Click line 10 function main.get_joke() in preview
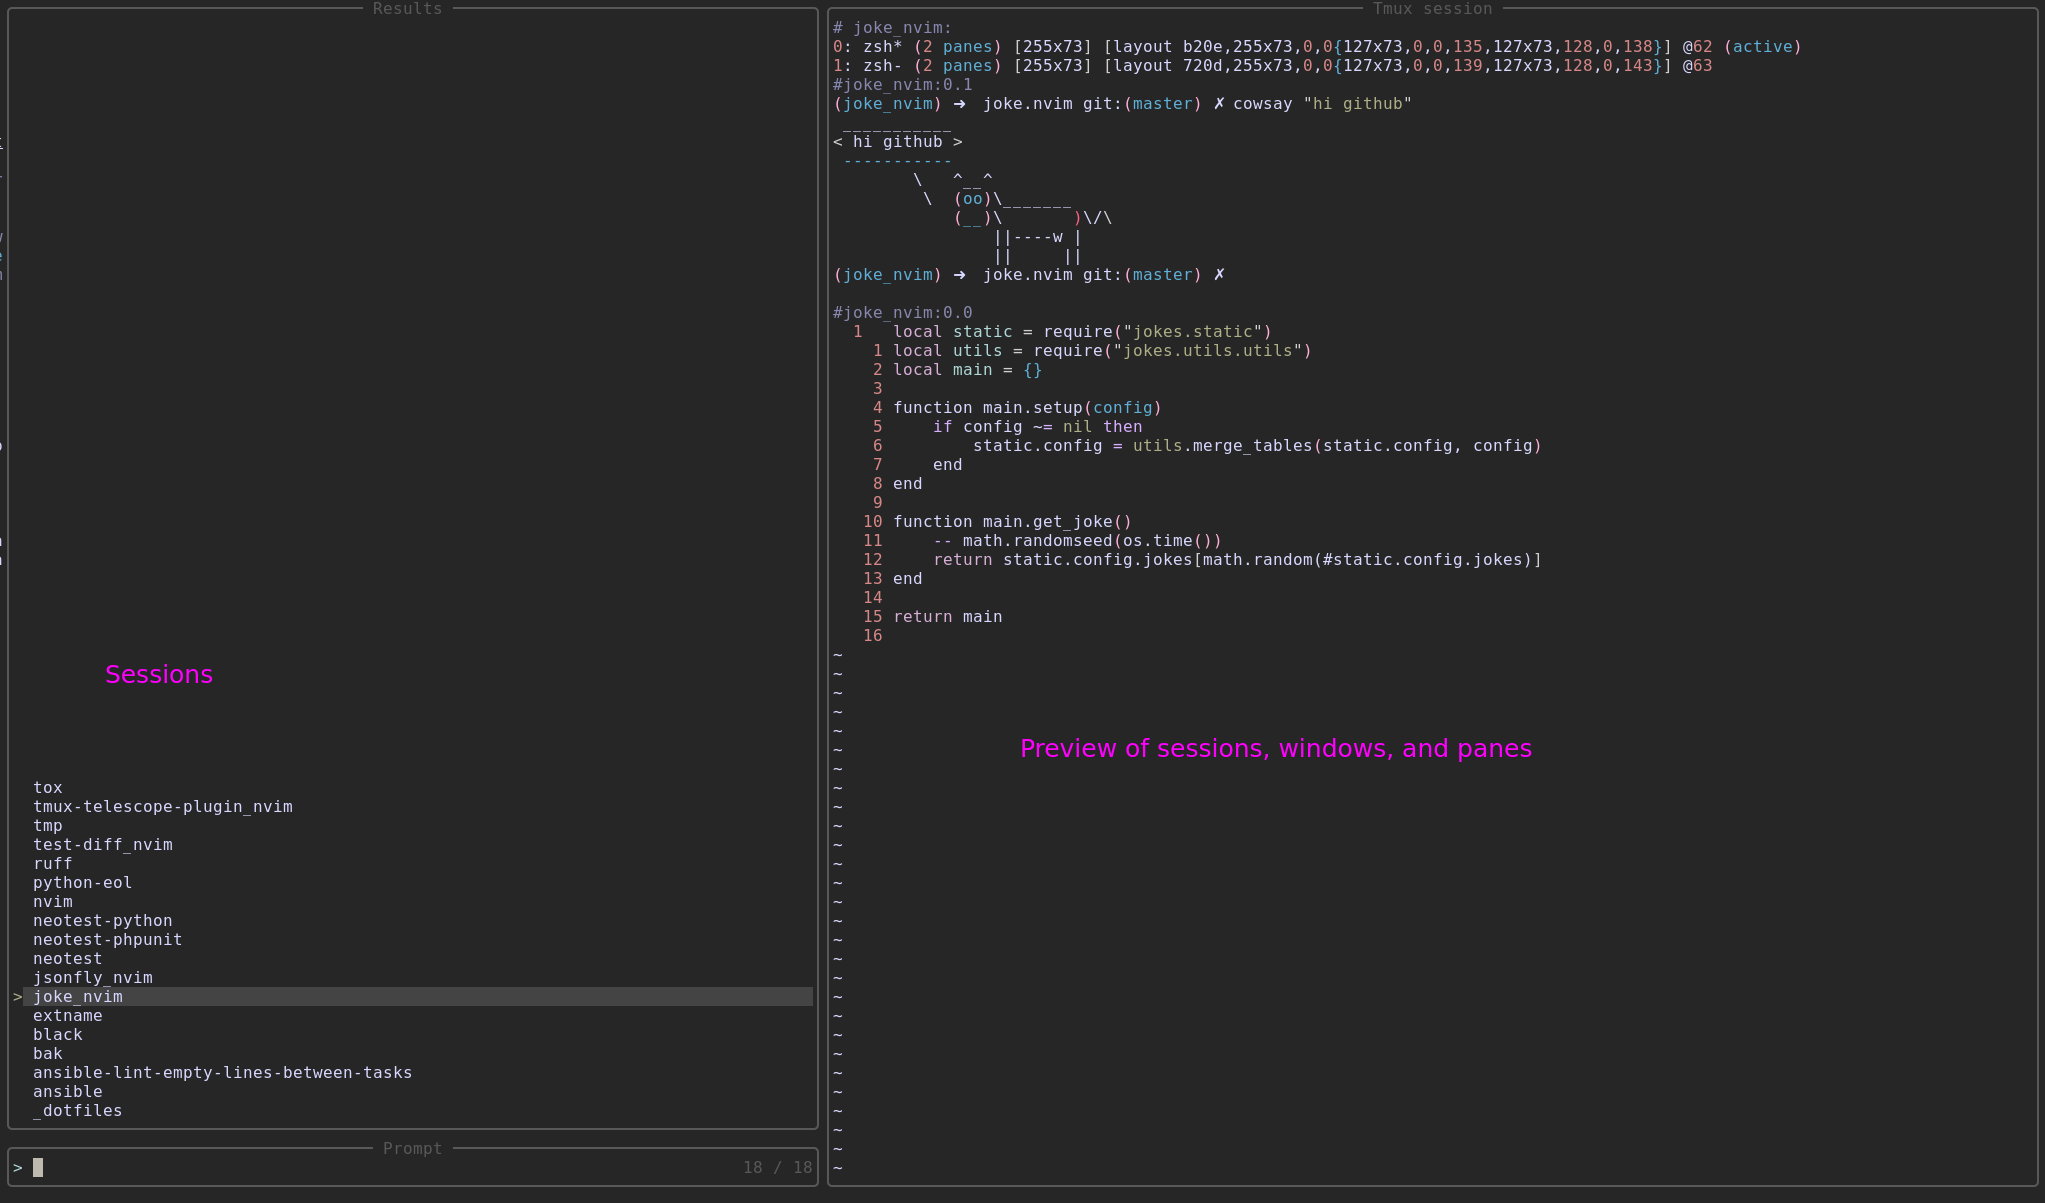The height and width of the screenshot is (1203, 2045). (x=1011, y=522)
